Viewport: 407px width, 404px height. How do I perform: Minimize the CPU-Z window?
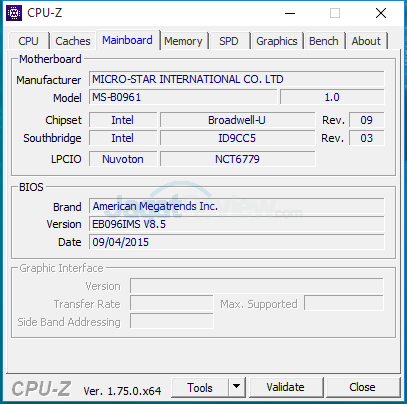tap(290, 13)
